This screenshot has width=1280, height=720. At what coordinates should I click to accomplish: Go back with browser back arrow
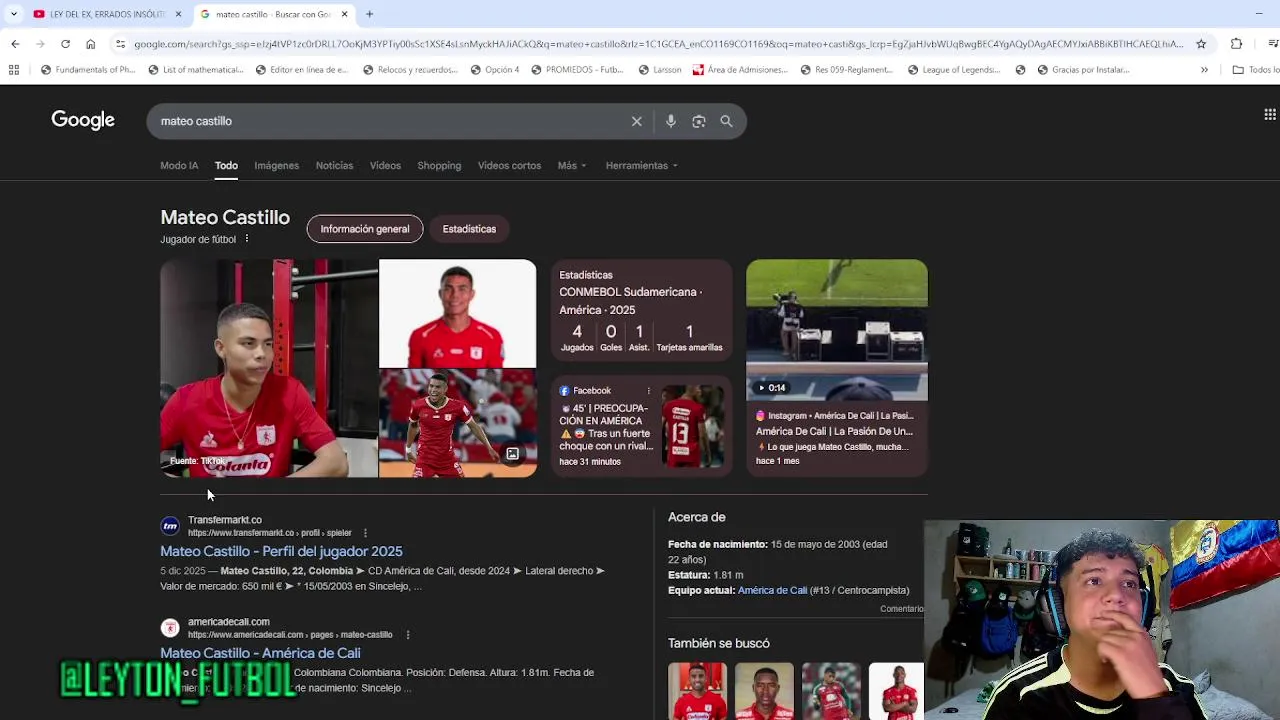[15, 44]
